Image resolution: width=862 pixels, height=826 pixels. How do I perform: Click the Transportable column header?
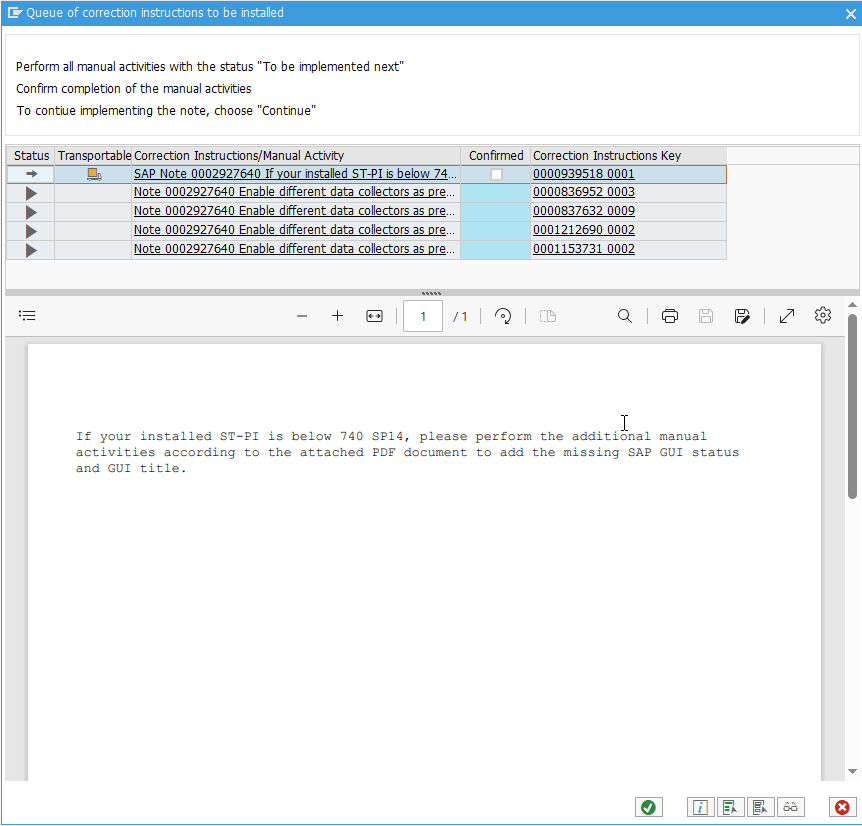pos(94,156)
